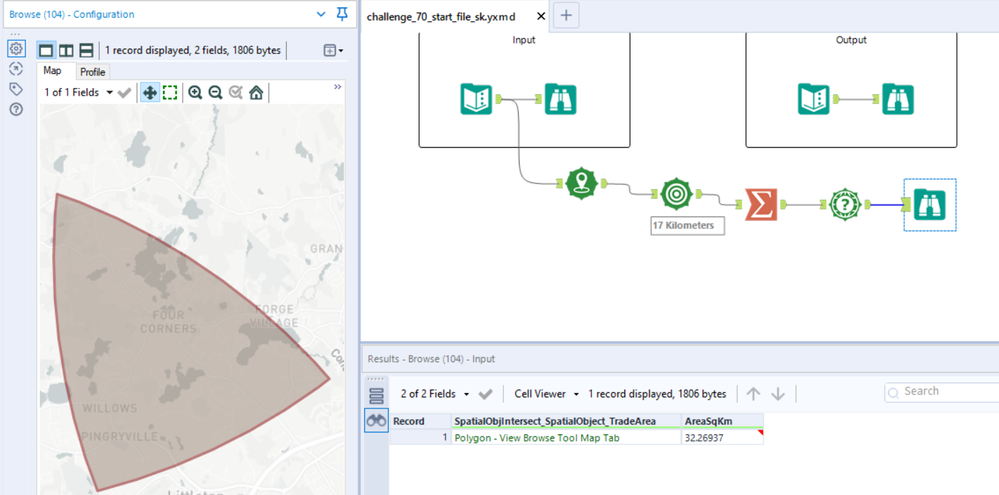999x495 pixels.
Task: Open new workflow tab with plus button
Action: pyautogui.click(x=566, y=15)
